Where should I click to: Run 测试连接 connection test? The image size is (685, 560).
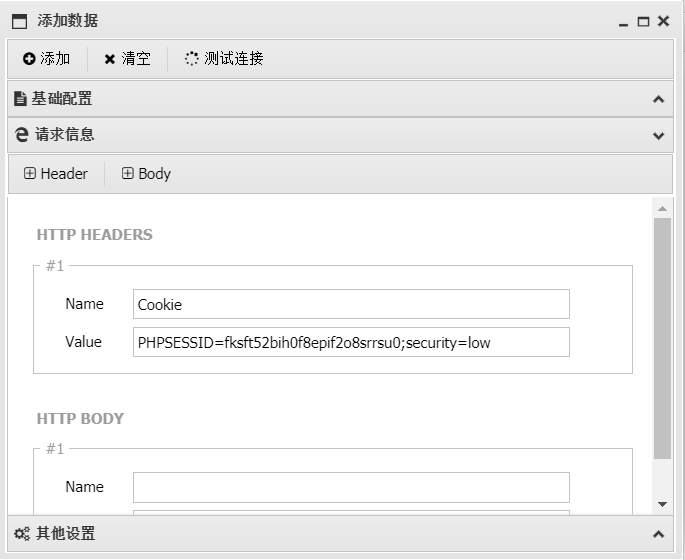pyautogui.click(x=224, y=59)
